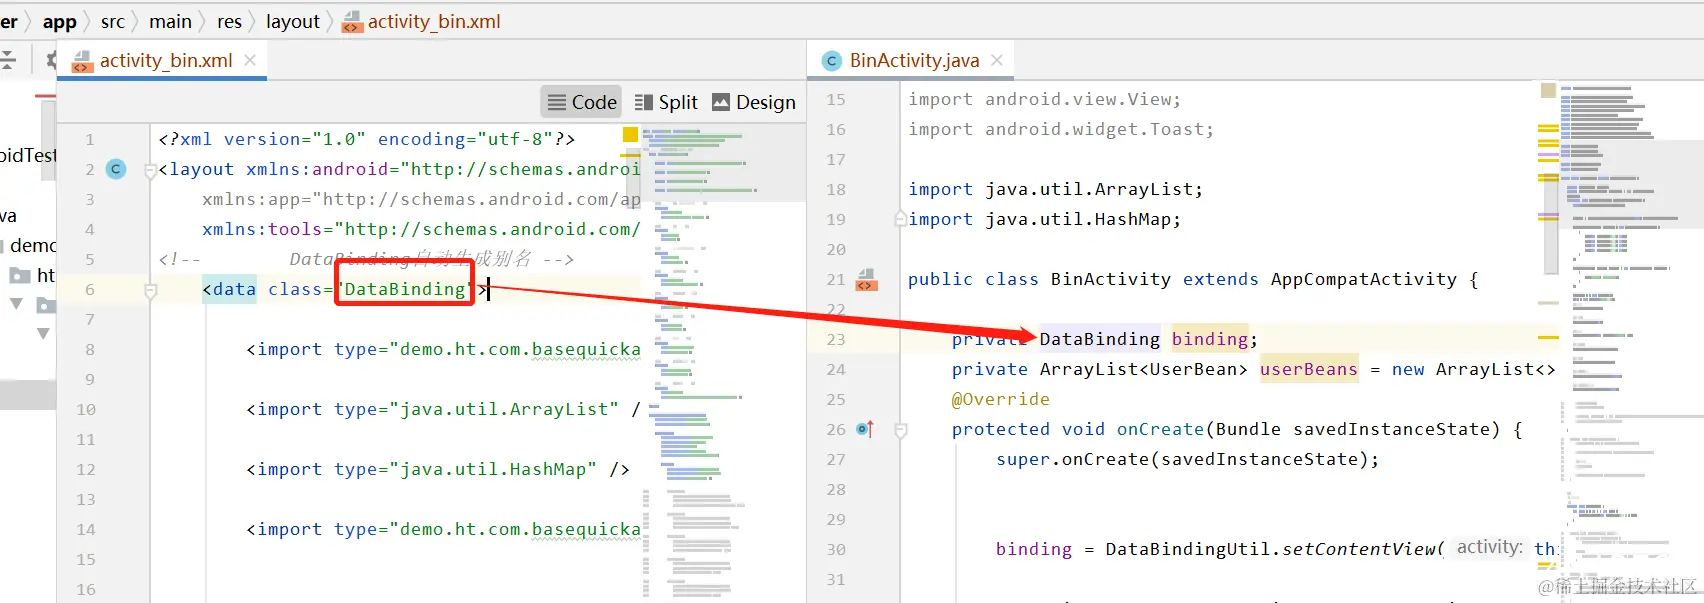Click the app breadcrumb in the navigation bar
The height and width of the screenshot is (603, 1704).
click(59, 21)
